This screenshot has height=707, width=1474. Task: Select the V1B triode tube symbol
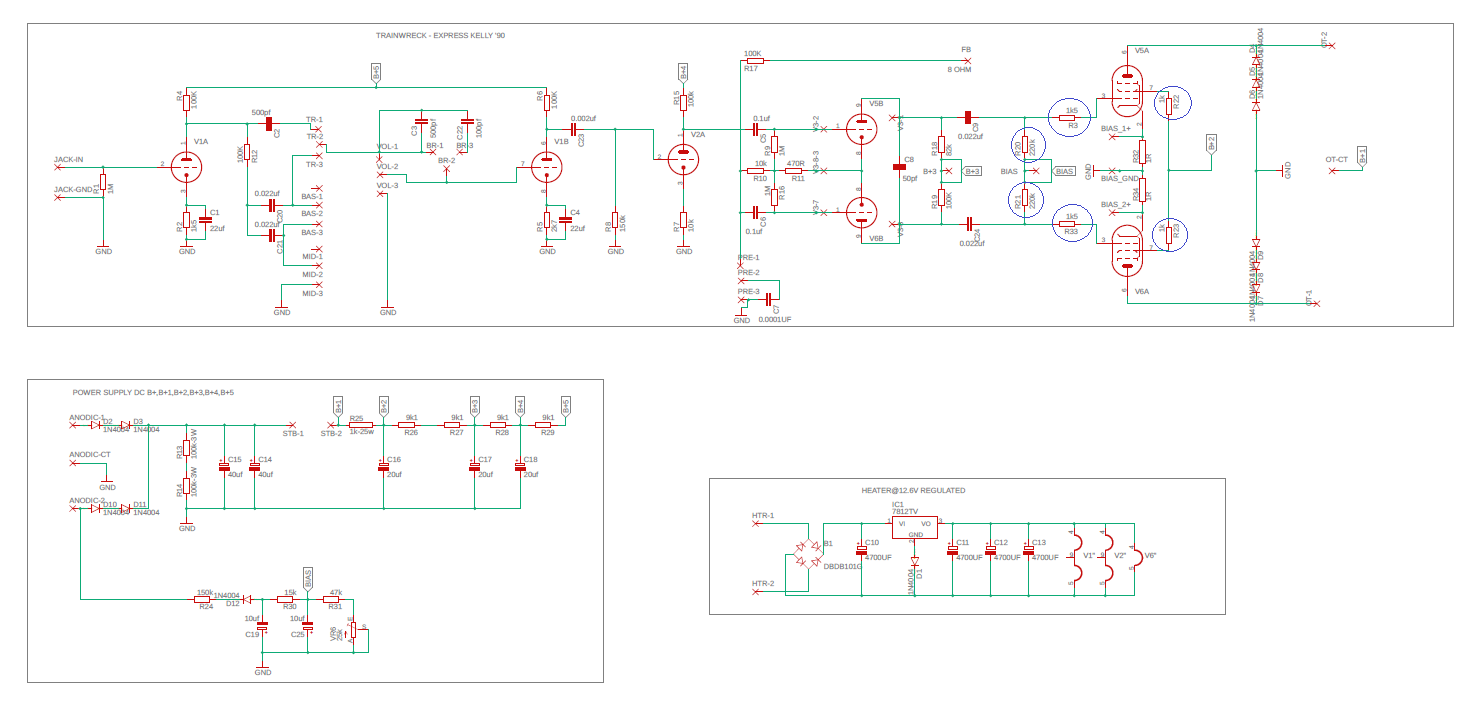tap(547, 165)
